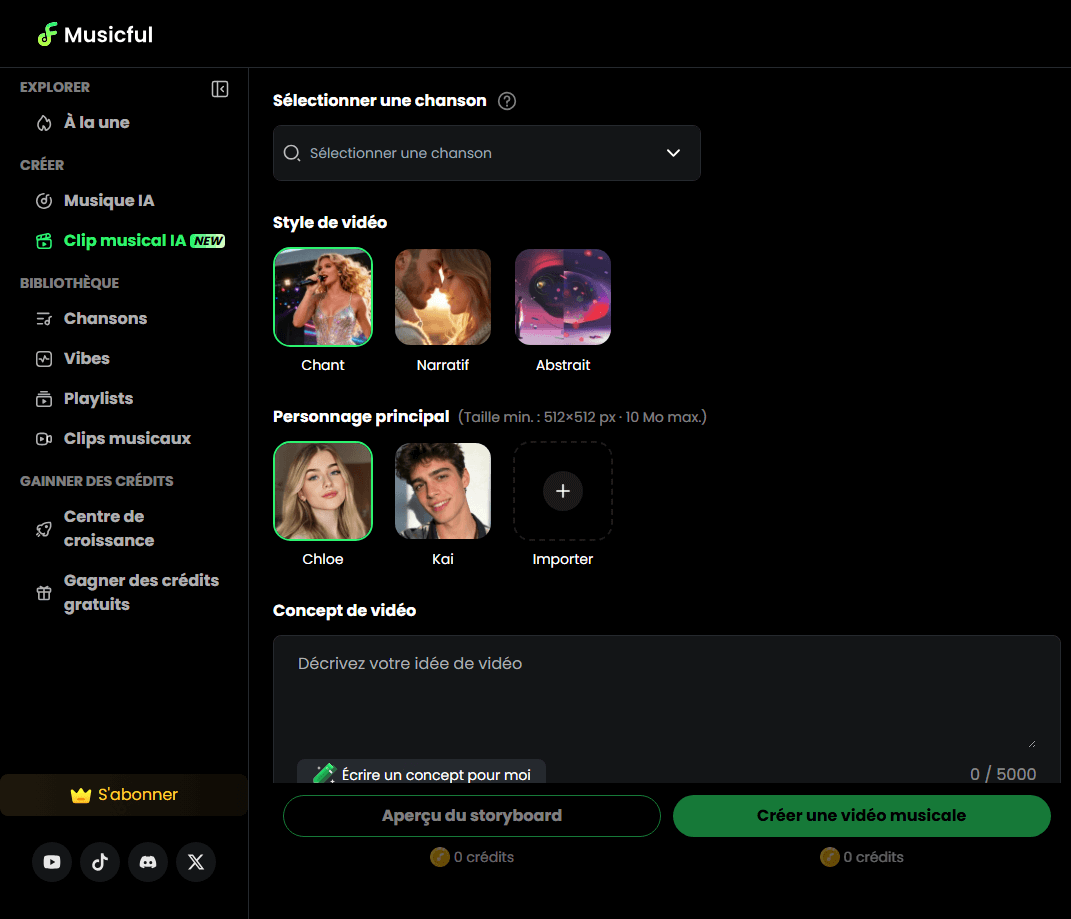This screenshot has width=1071, height=919.
Task: Click the S'abonner subscription button
Action: pyautogui.click(x=124, y=795)
